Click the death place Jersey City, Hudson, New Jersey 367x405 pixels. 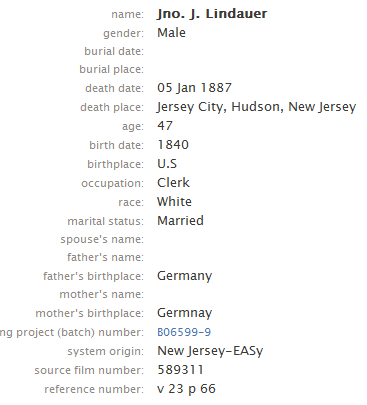coord(257,107)
